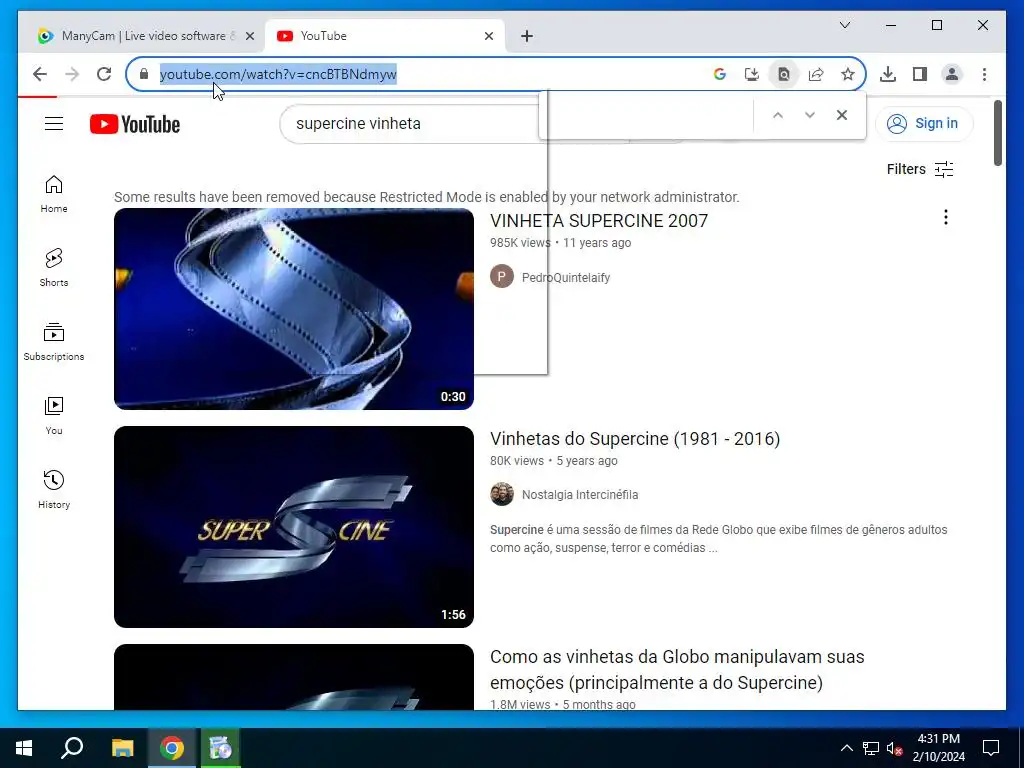Open the Chrome three-dot menu
Image resolution: width=1024 pixels, height=768 pixels.
(984, 74)
